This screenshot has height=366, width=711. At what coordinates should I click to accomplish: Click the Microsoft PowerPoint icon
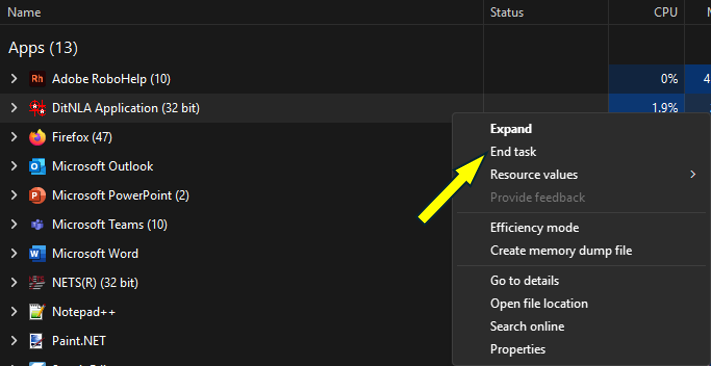point(37,195)
